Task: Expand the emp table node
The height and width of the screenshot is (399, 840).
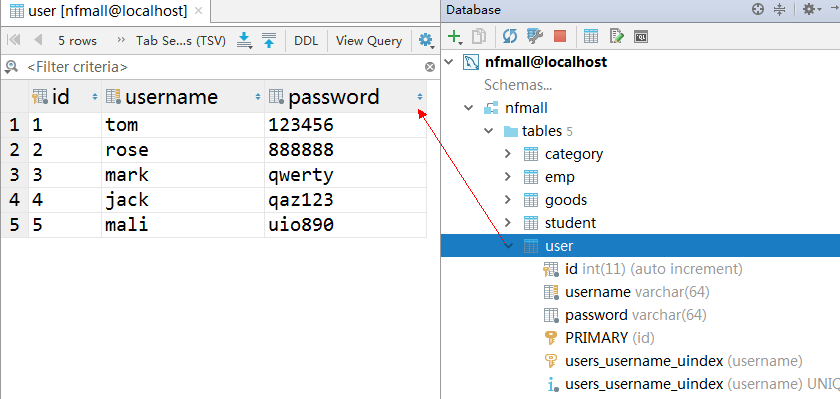Action: coord(508,177)
